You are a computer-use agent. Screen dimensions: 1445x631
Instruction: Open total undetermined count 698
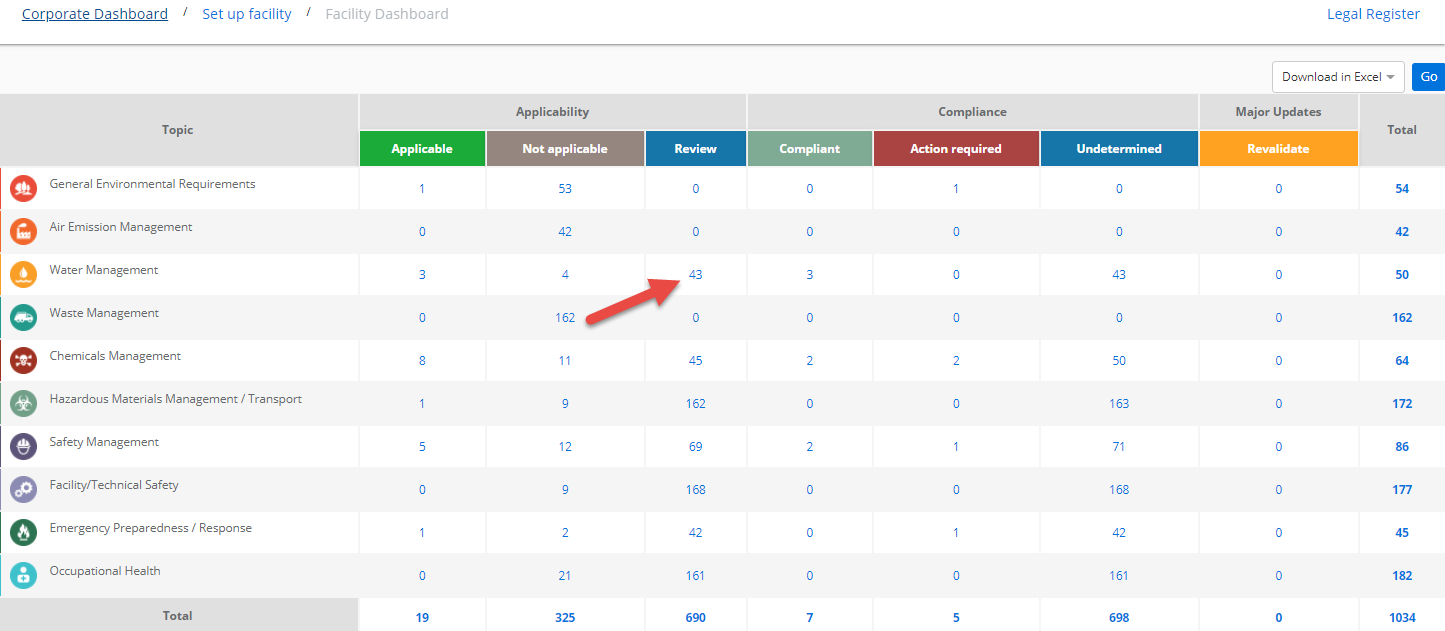tap(1119, 618)
